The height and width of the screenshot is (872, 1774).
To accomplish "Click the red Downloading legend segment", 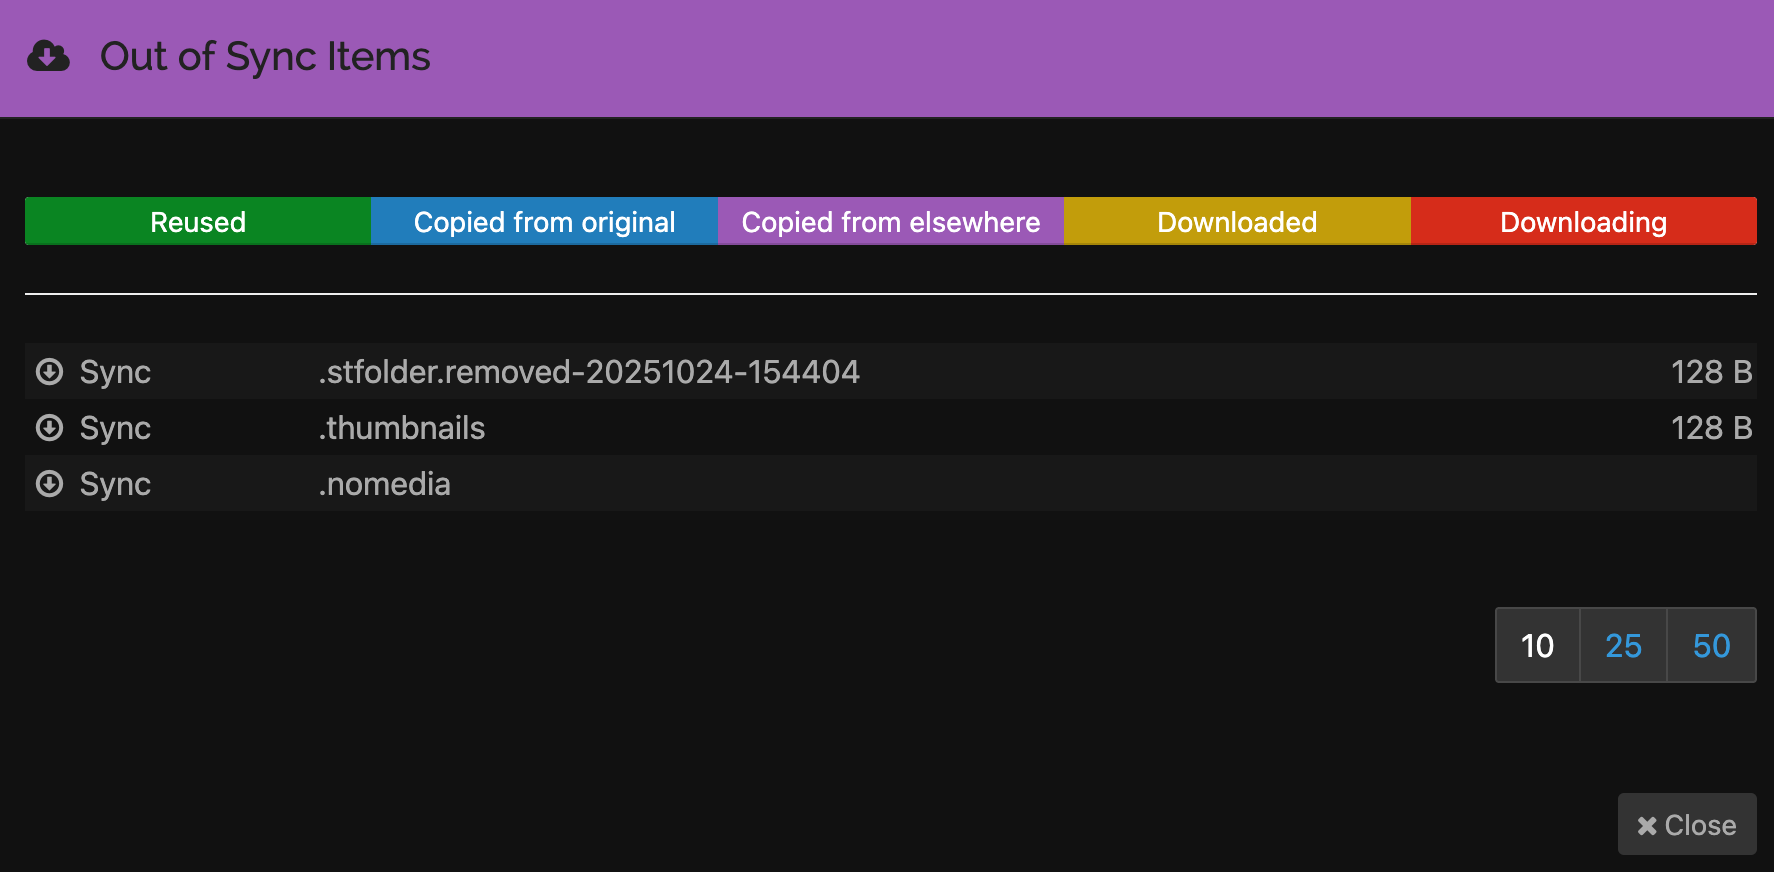I will (x=1583, y=222).
